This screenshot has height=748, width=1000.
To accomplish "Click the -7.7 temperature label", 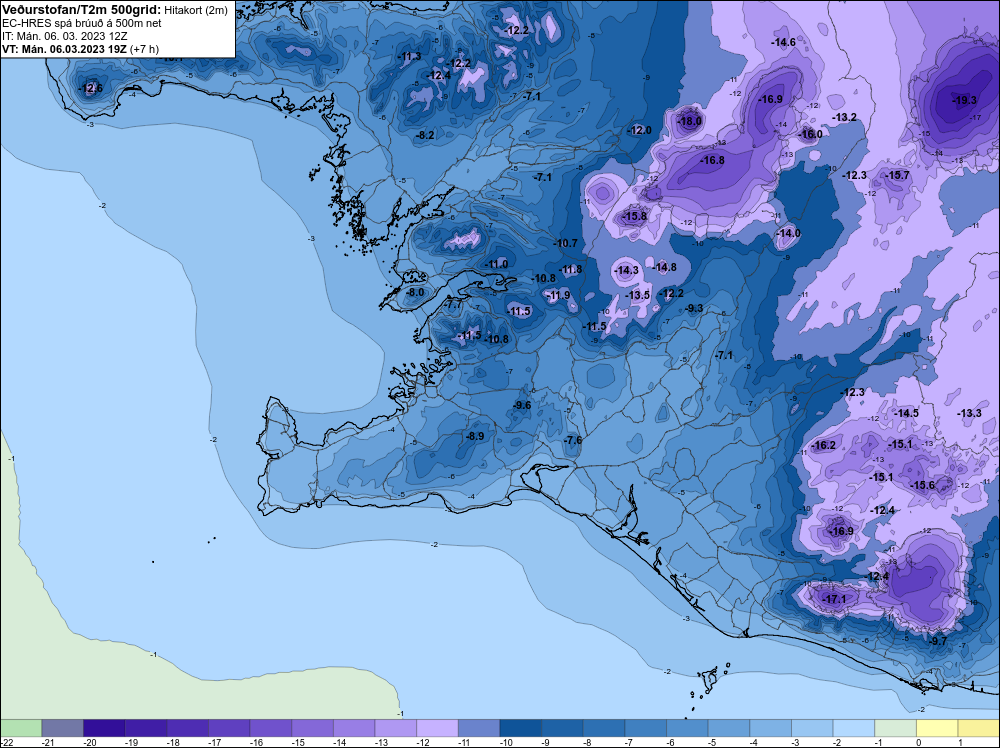I will pos(453,305).
